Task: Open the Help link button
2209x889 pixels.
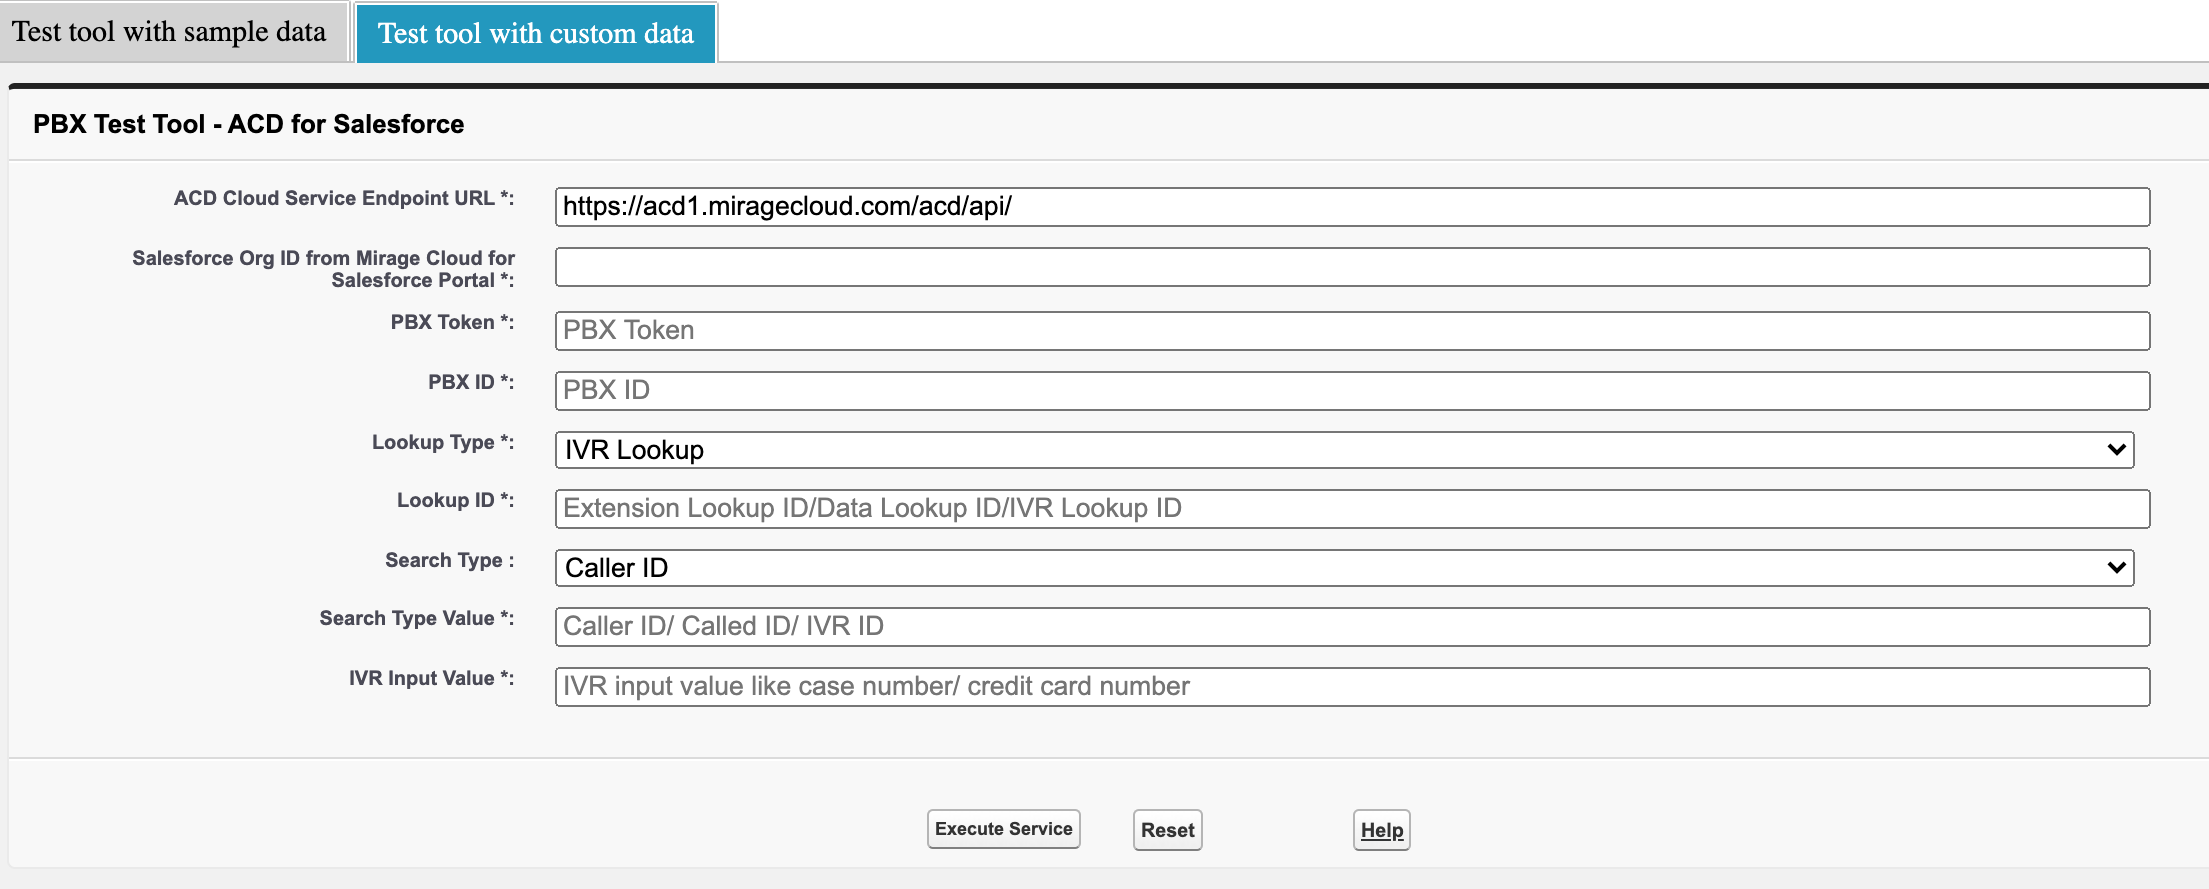Action: 1382,830
